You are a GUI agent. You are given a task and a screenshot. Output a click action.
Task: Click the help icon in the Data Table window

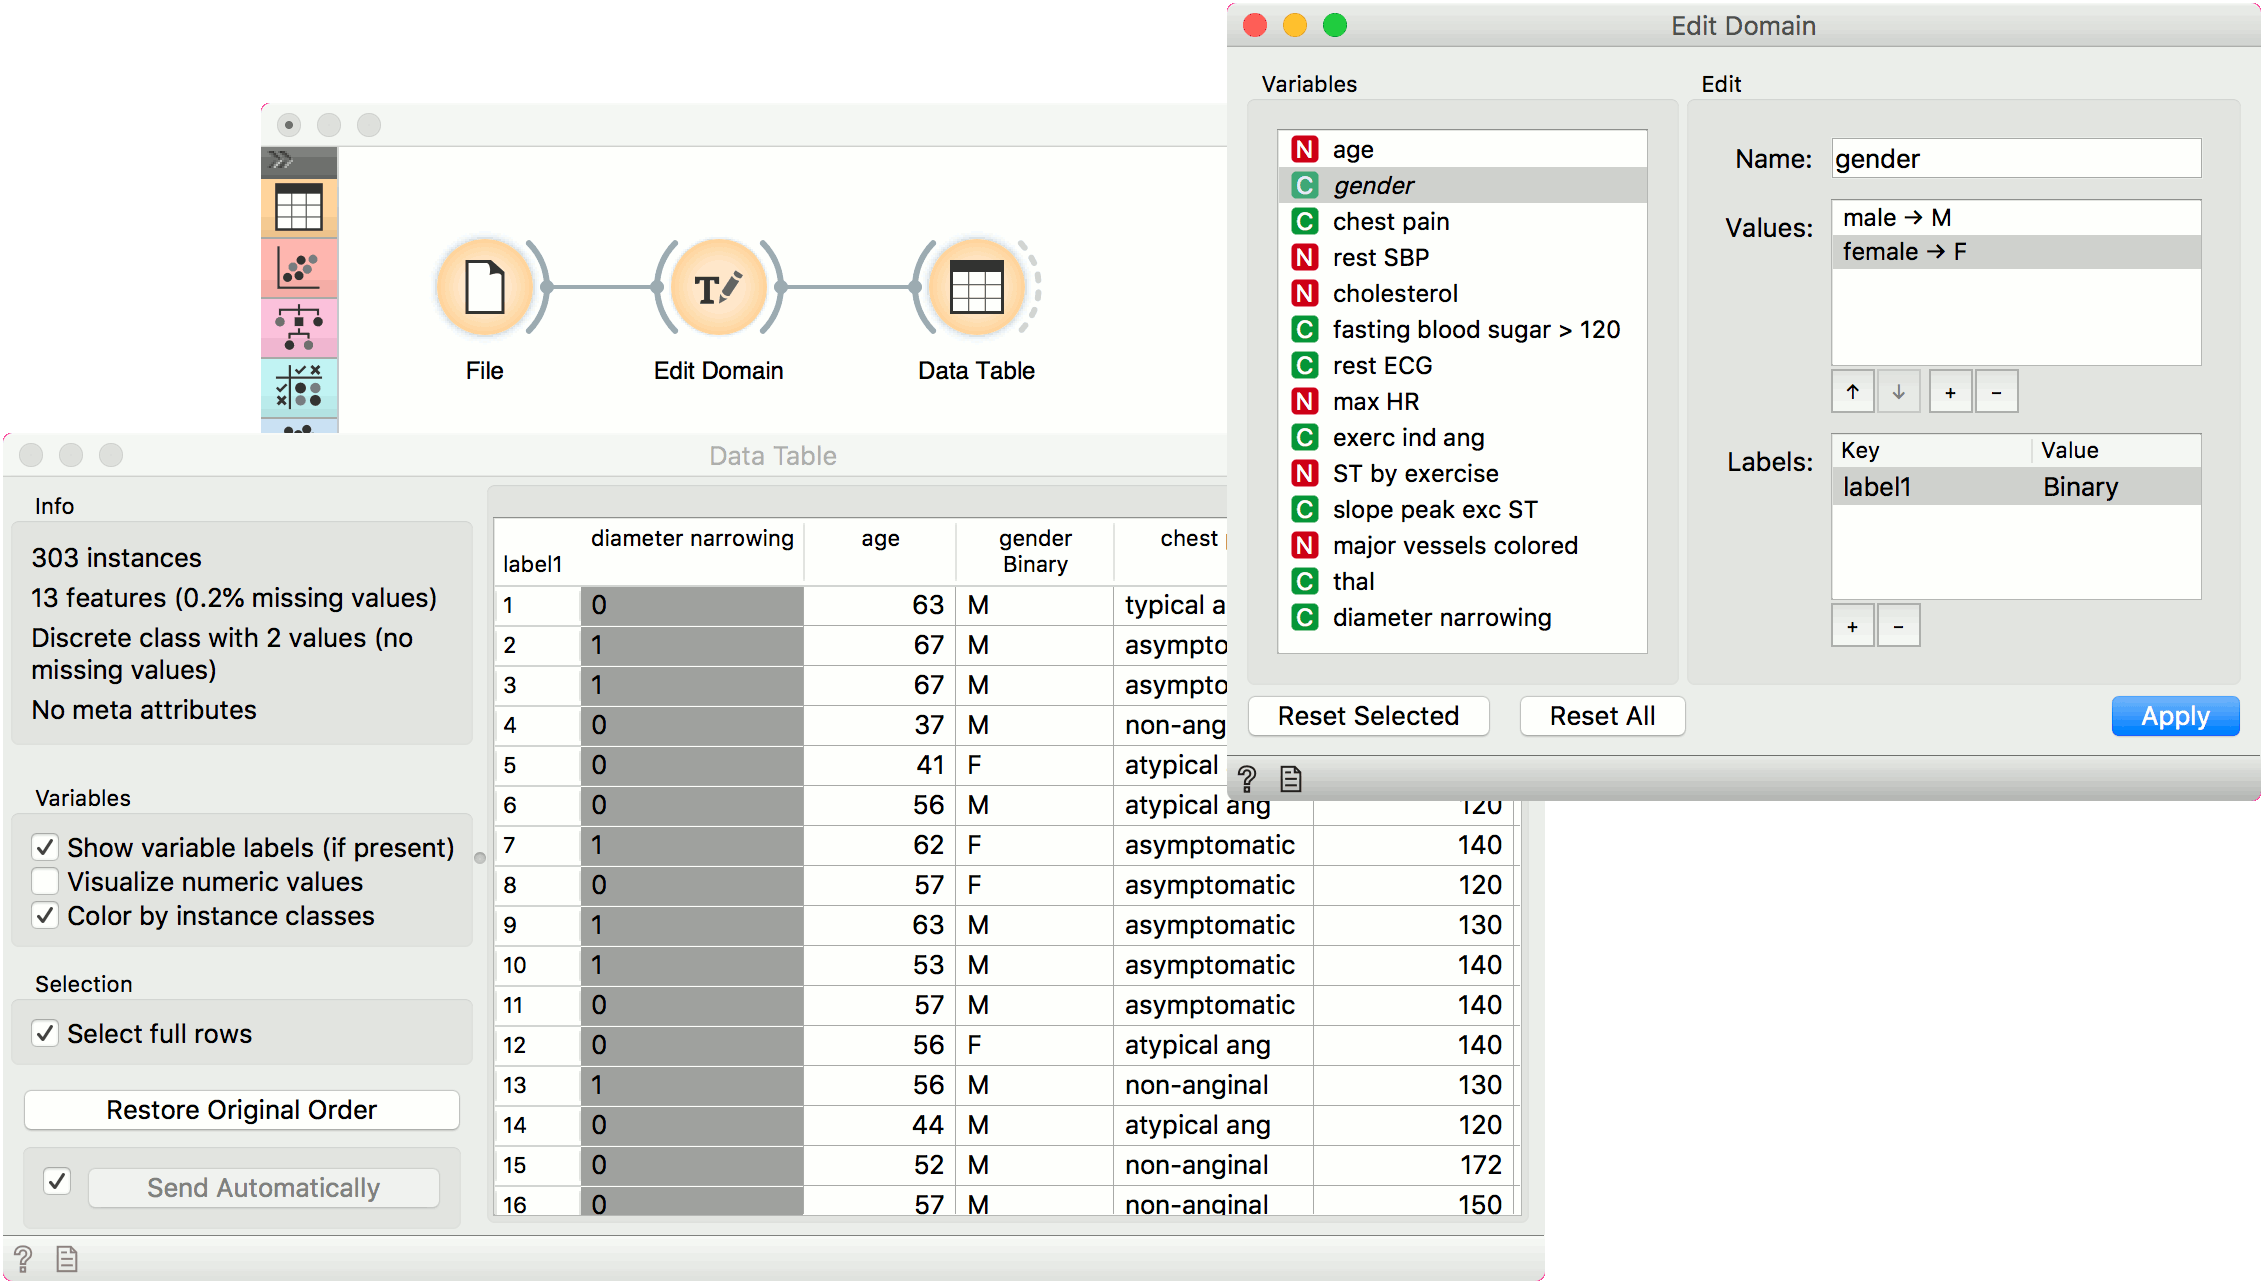[23, 1258]
